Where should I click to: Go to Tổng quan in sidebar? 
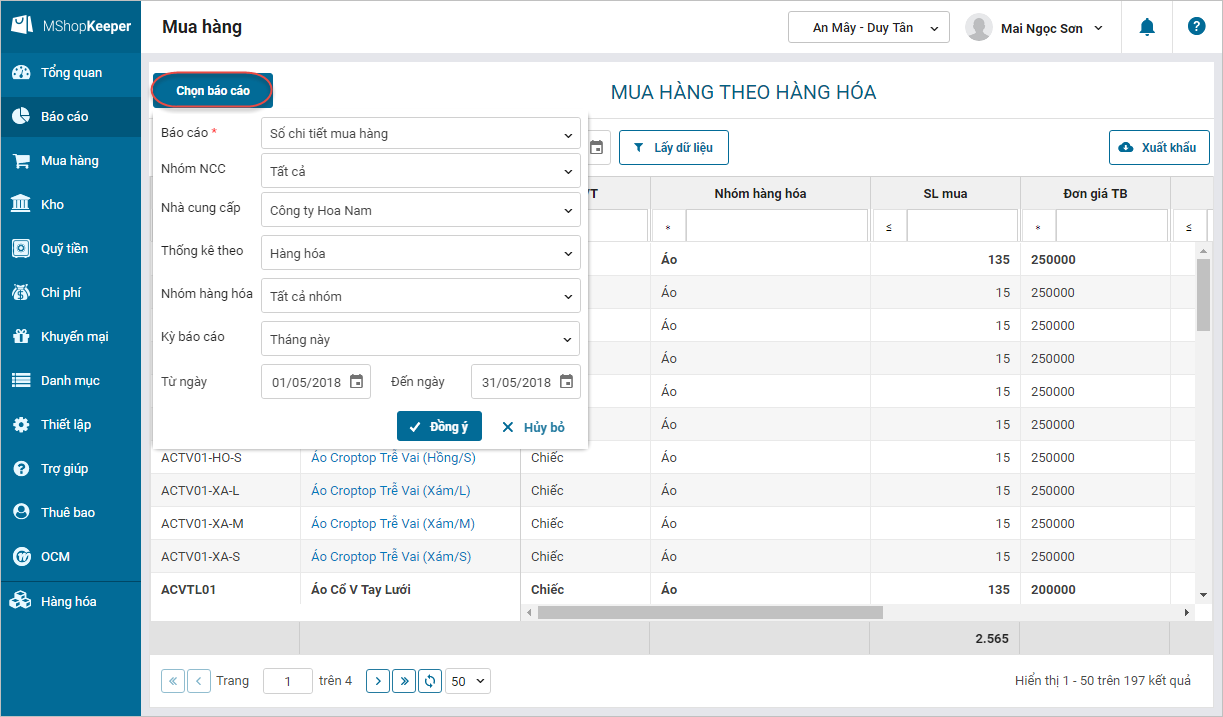[70, 73]
